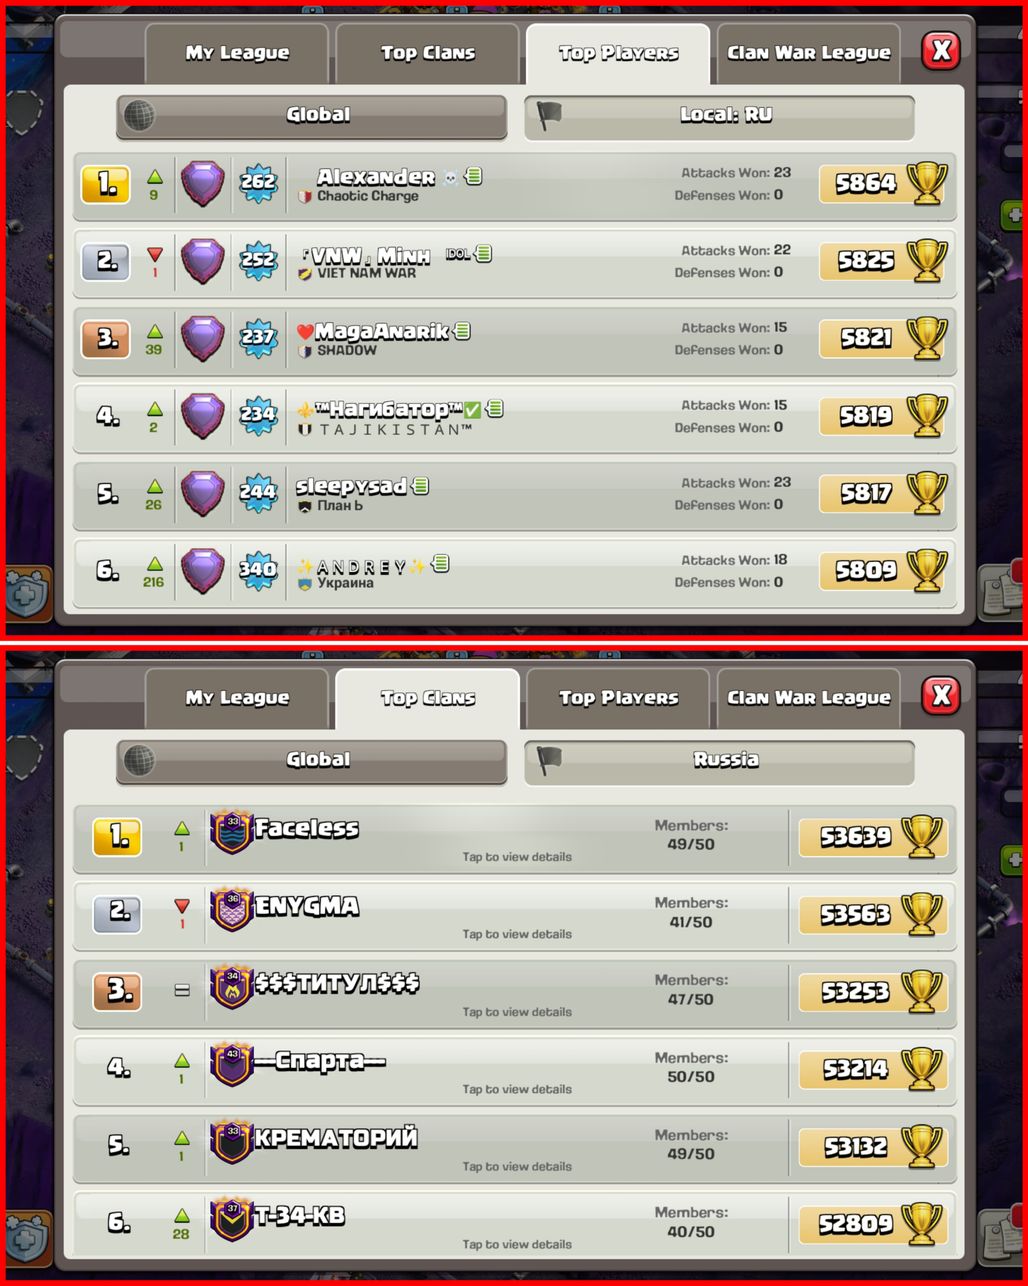Tap the ENYGMA clan shield badge
The image size is (1028, 1286).
pos(231,910)
